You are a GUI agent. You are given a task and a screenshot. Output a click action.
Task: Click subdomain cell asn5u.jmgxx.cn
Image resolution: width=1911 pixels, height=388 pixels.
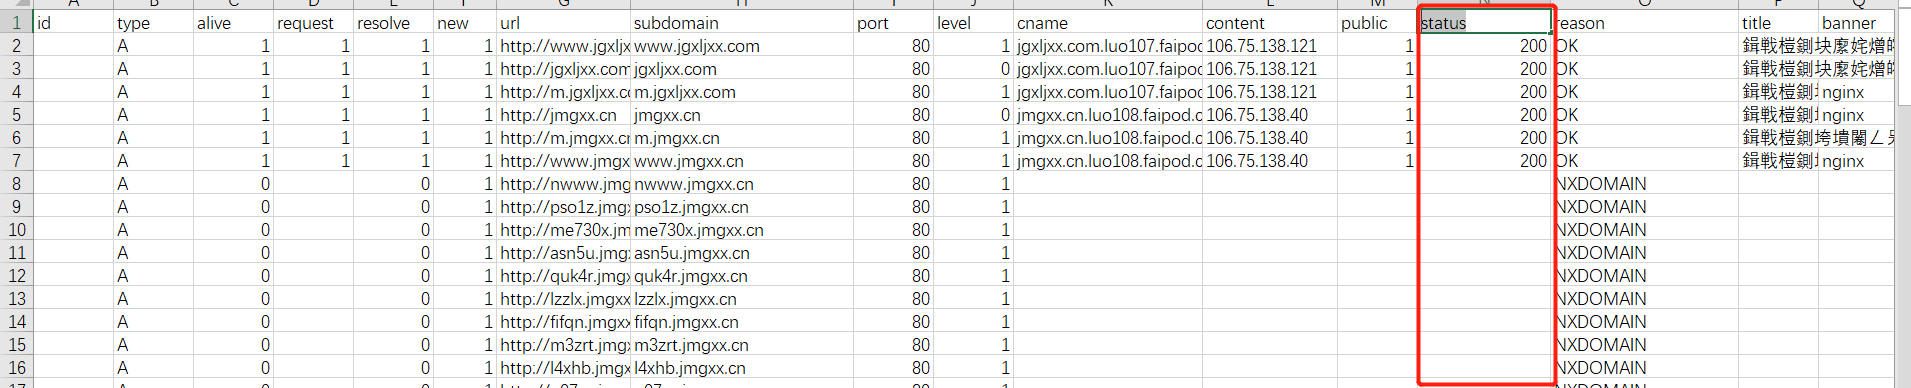tap(742, 253)
